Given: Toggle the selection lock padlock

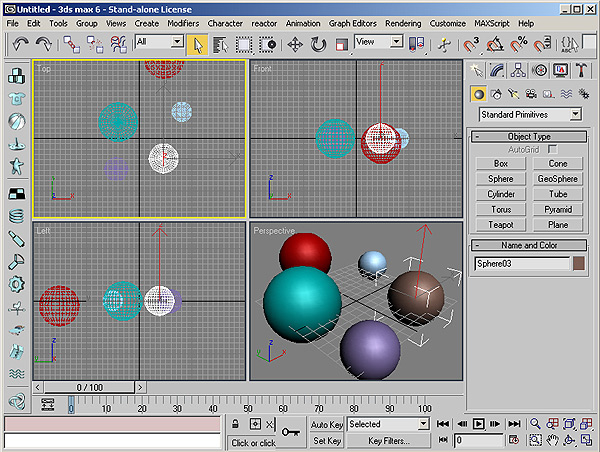Looking at the screenshot, I should coord(237,424).
